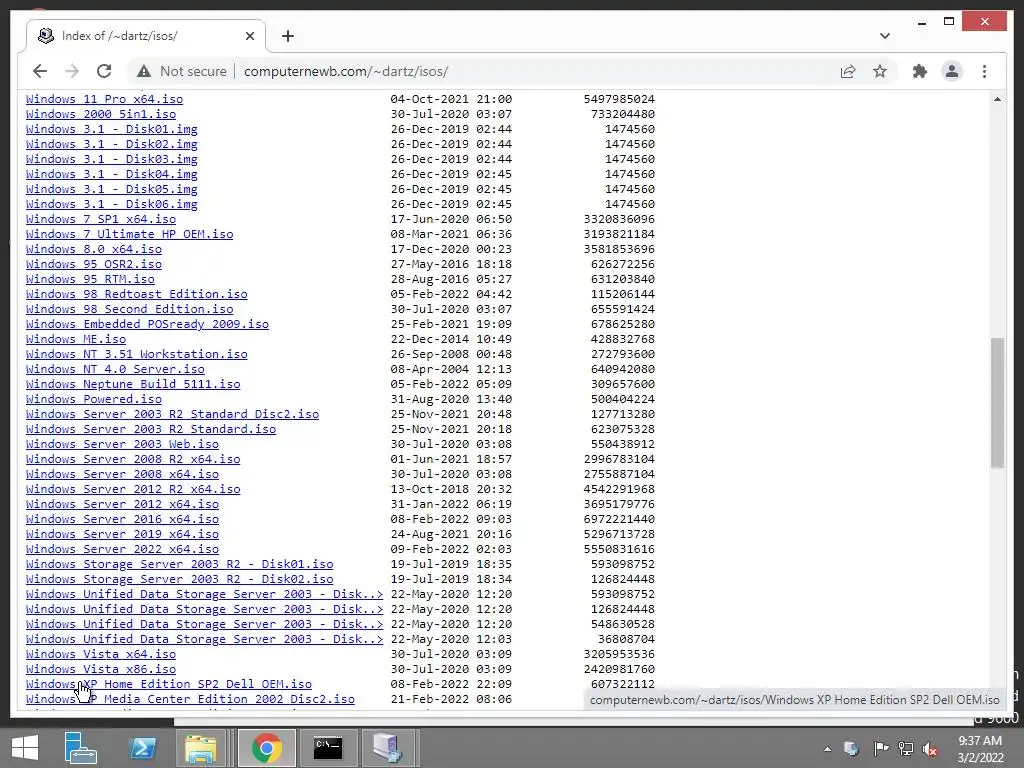
Task: Open the network tray icon
Action: pos(906,749)
